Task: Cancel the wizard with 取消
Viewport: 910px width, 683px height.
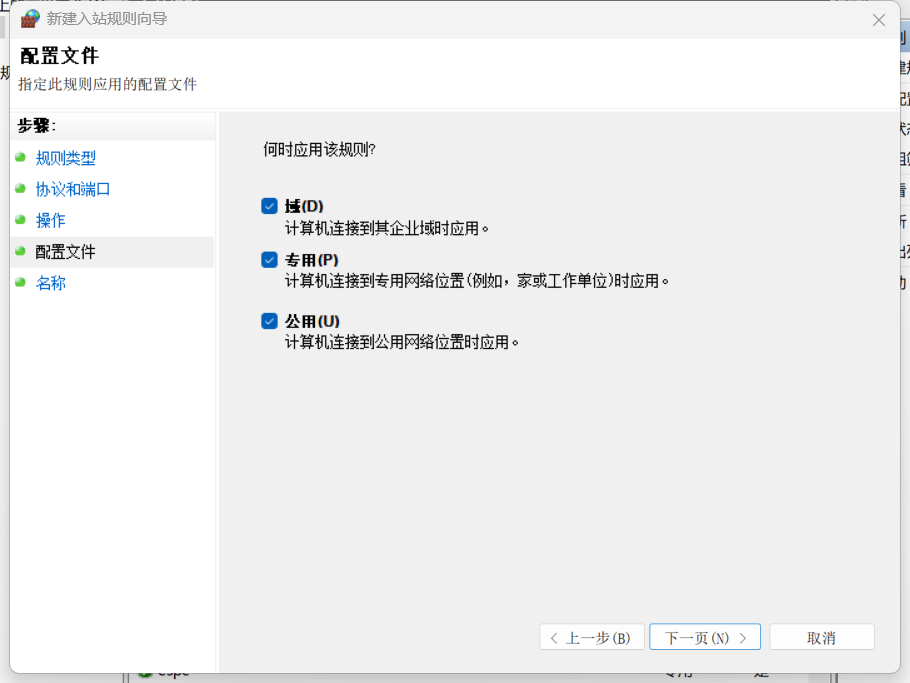Action: [822, 637]
